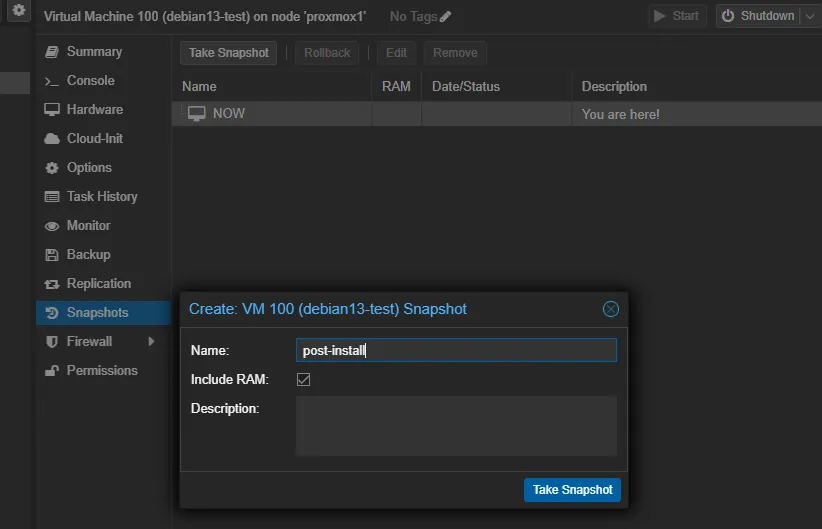Open the Summary menu item
Viewport: 822px width, 529px height.
click(103, 51)
